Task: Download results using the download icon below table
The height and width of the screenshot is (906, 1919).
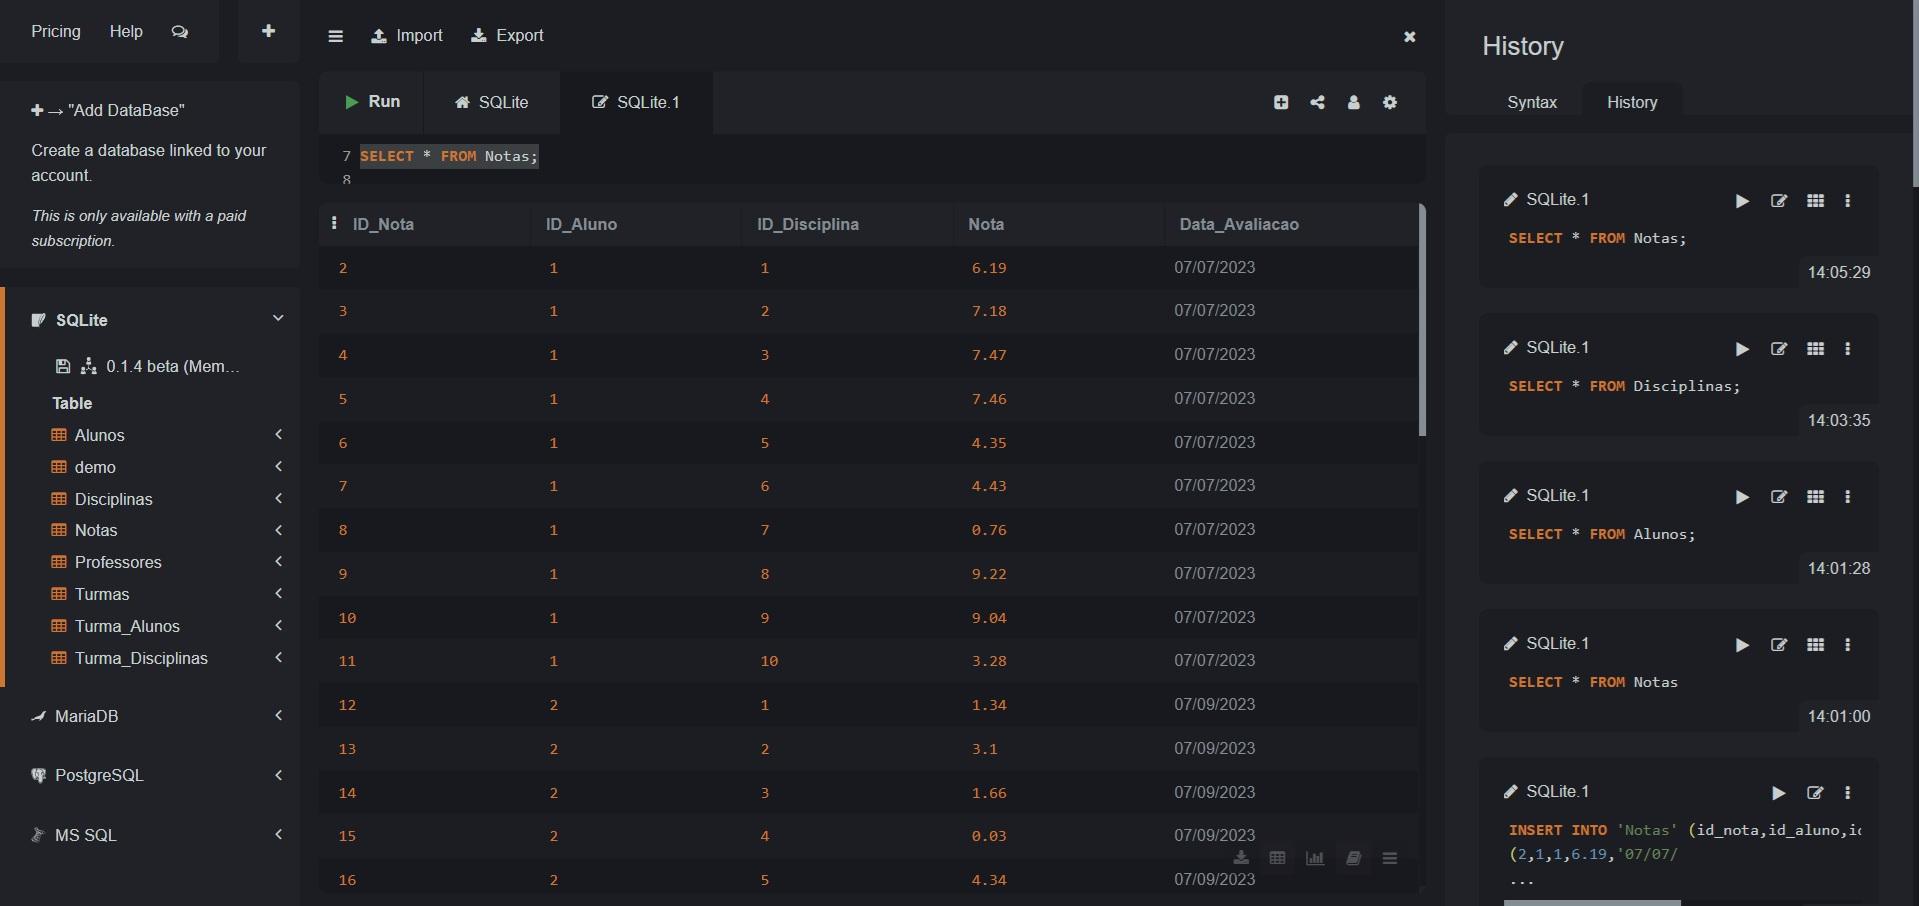Action: 1241,858
